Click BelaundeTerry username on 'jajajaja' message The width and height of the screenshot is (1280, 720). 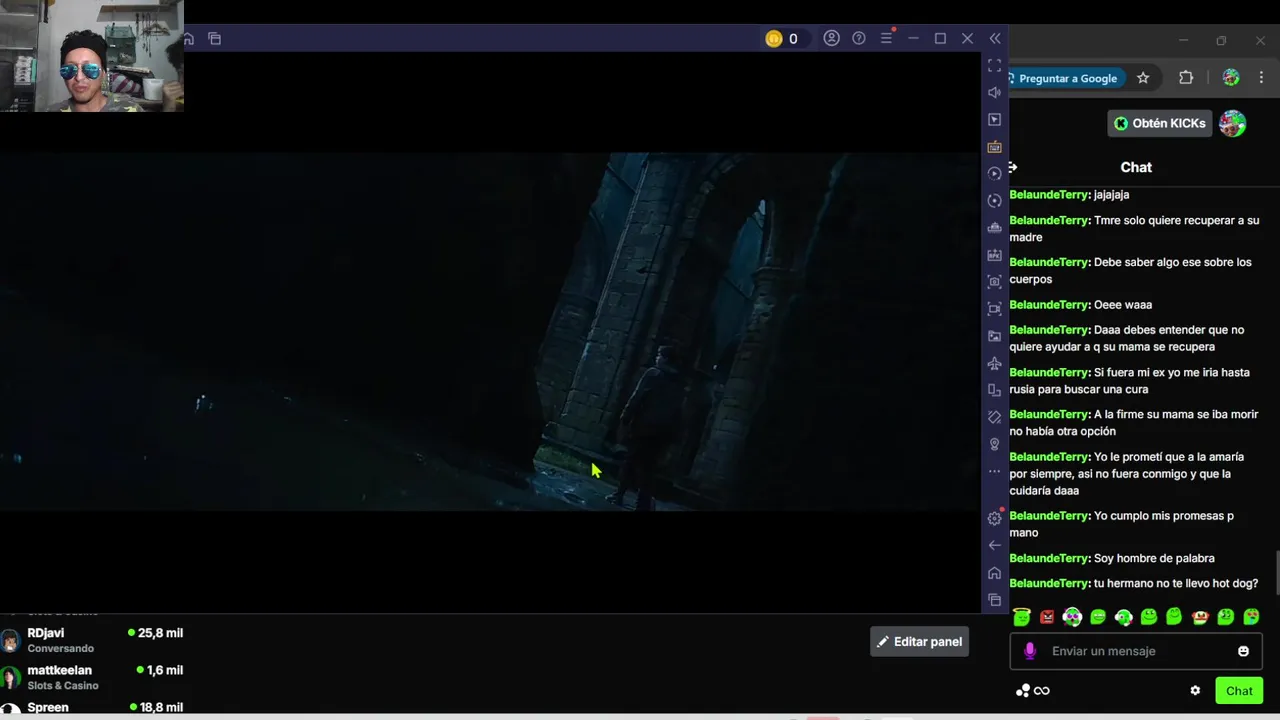coord(1049,195)
